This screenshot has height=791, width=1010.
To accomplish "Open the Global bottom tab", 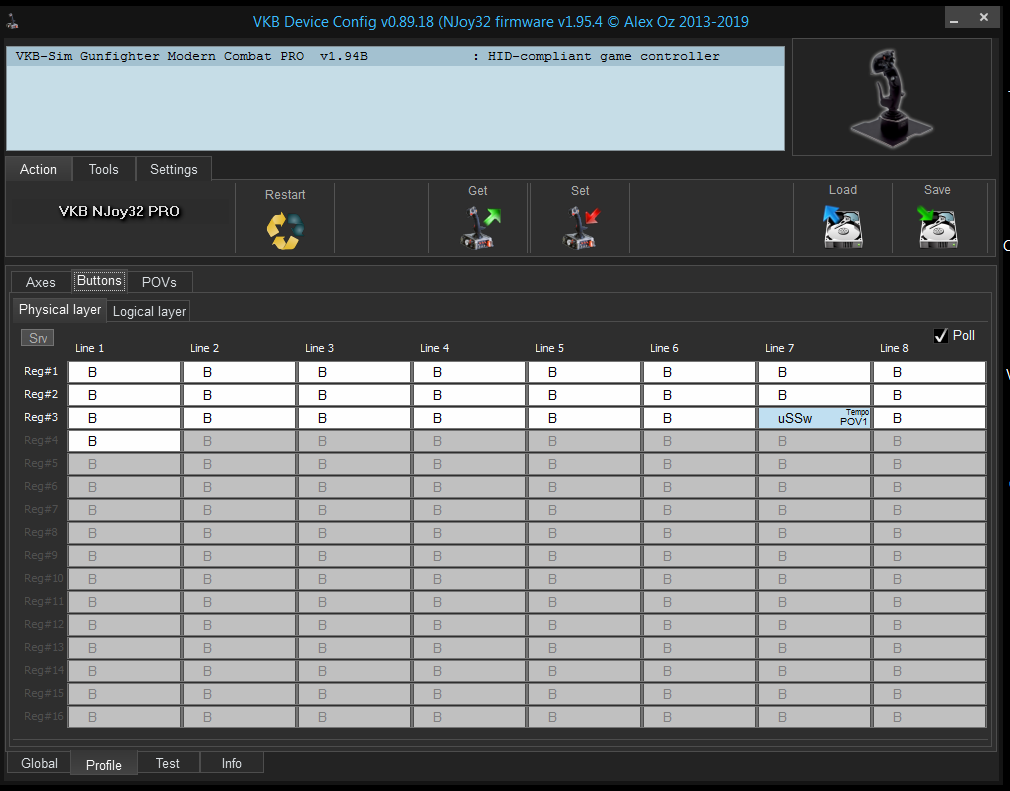I will click(39, 763).
